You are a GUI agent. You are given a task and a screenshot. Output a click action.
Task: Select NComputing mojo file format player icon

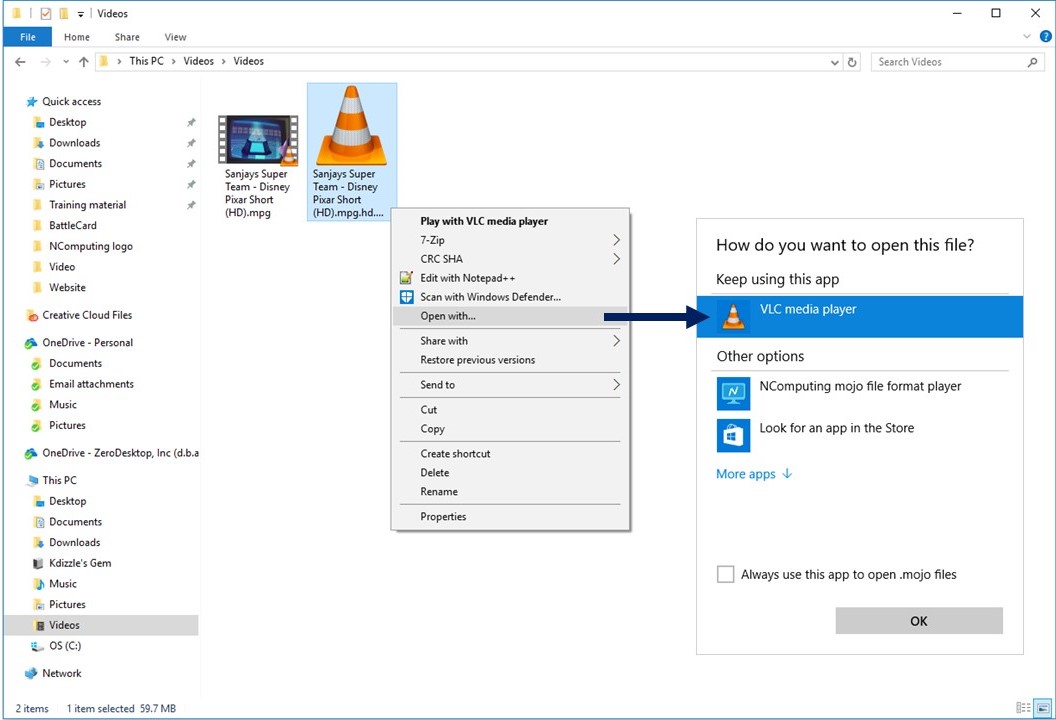[733, 393]
